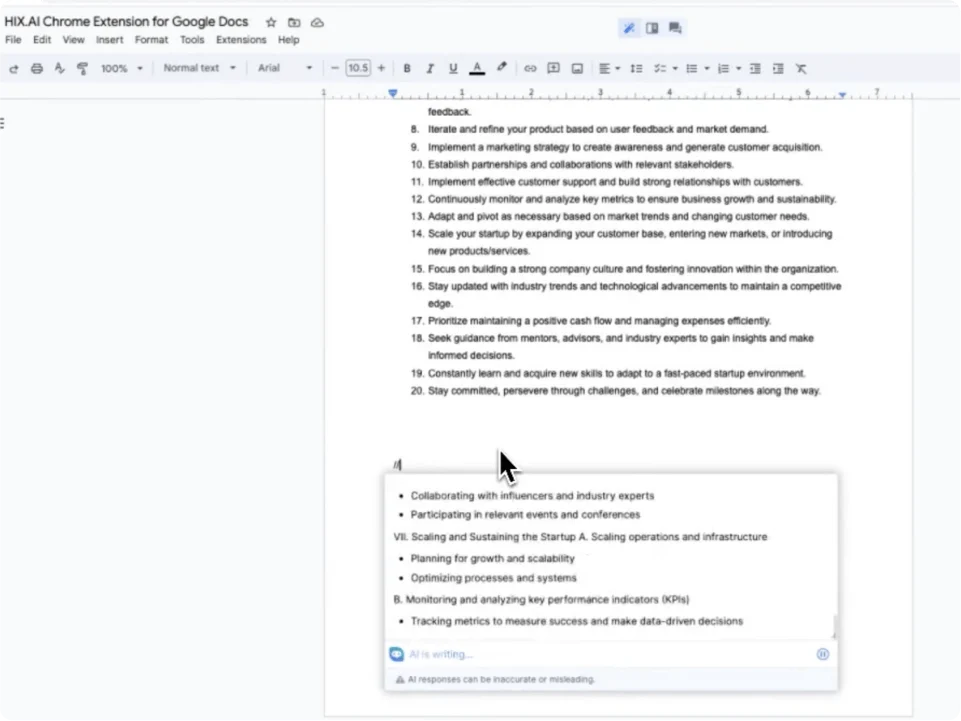Click the spell check icon
This screenshot has height=721, width=961.
coord(59,68)
